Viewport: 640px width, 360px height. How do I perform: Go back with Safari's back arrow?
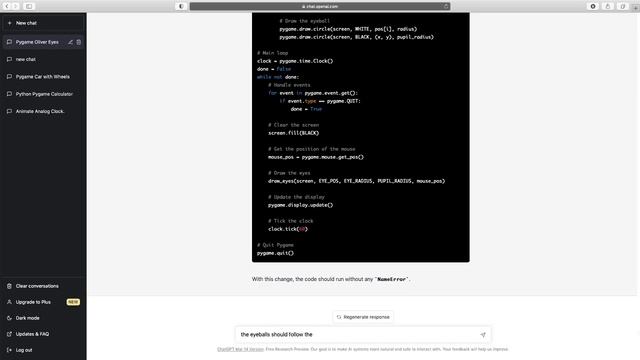point(7,6)
